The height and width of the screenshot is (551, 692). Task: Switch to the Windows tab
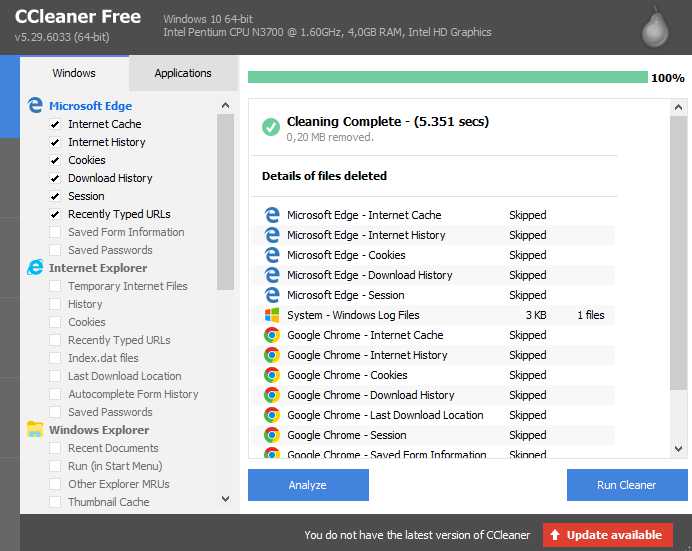click(74, 73)
